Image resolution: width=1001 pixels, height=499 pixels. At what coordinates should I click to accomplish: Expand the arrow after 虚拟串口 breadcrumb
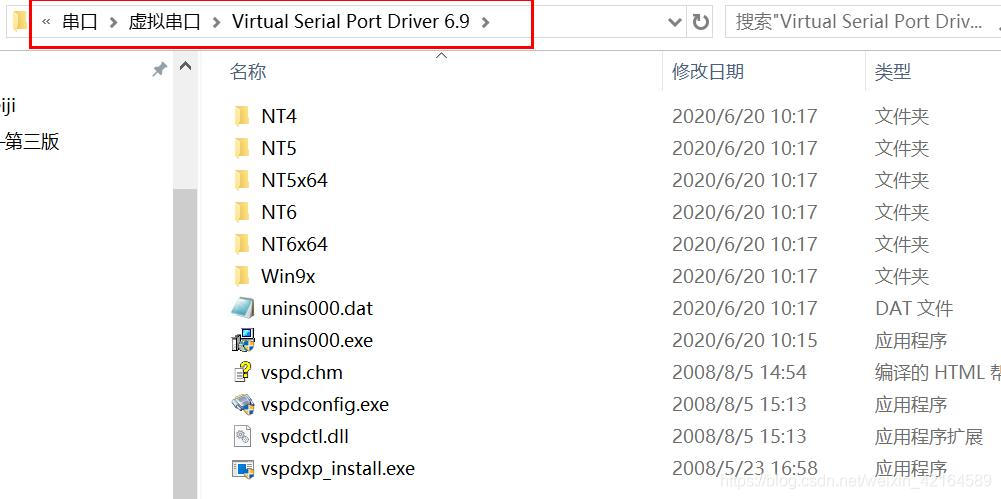coord(216,22)
